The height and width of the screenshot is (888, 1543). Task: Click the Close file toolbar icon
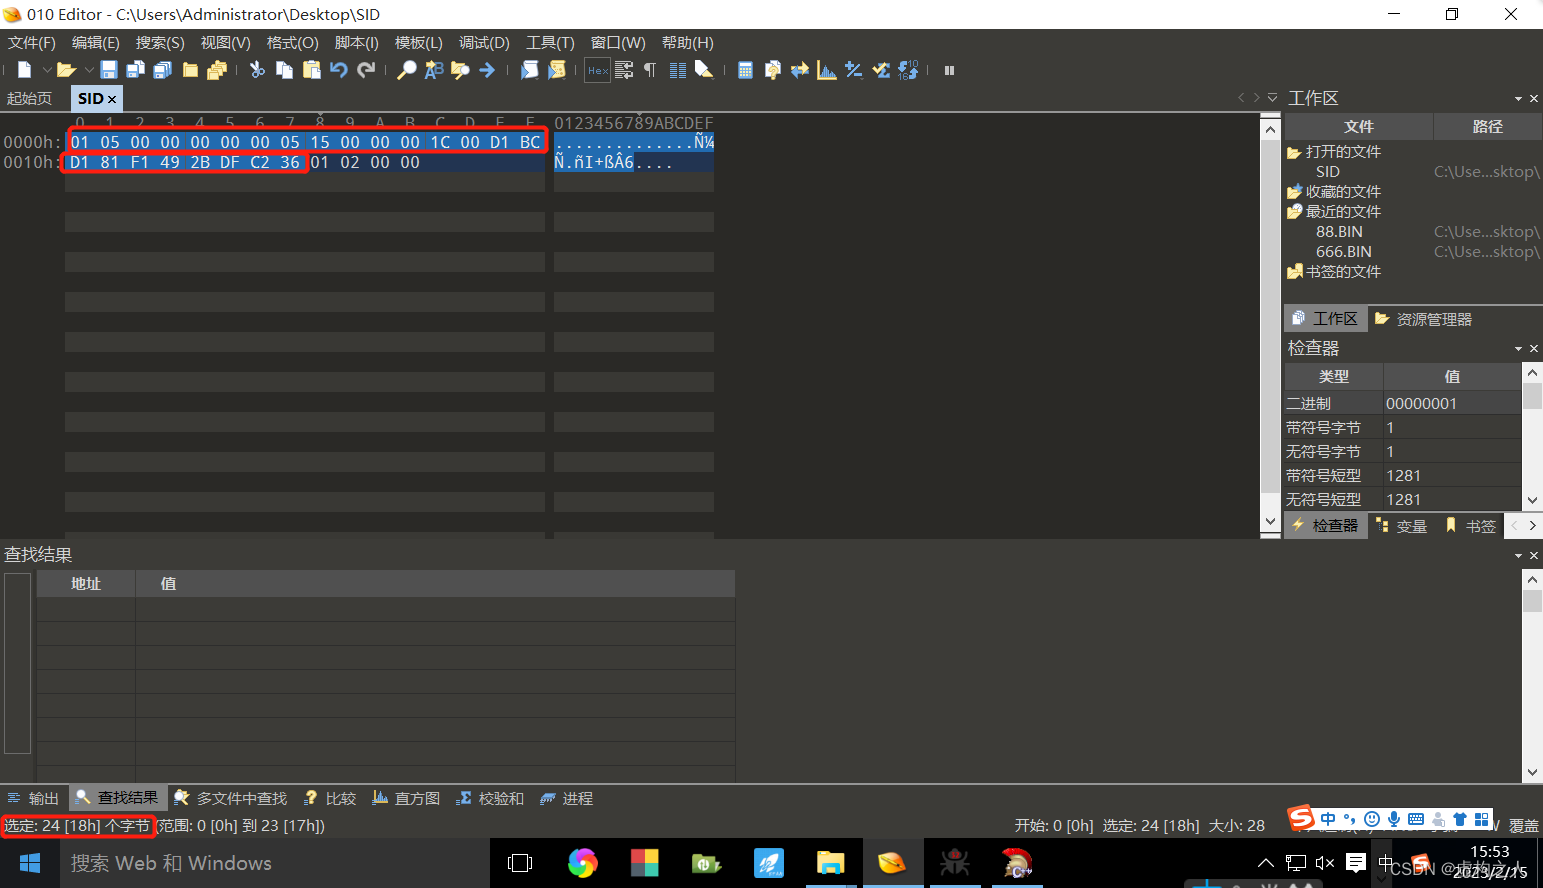point(190,70)
